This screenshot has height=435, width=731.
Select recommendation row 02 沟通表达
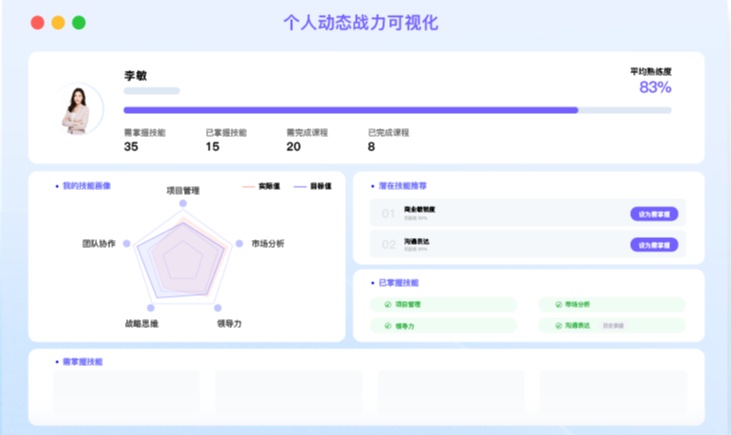tap(528, 244)
